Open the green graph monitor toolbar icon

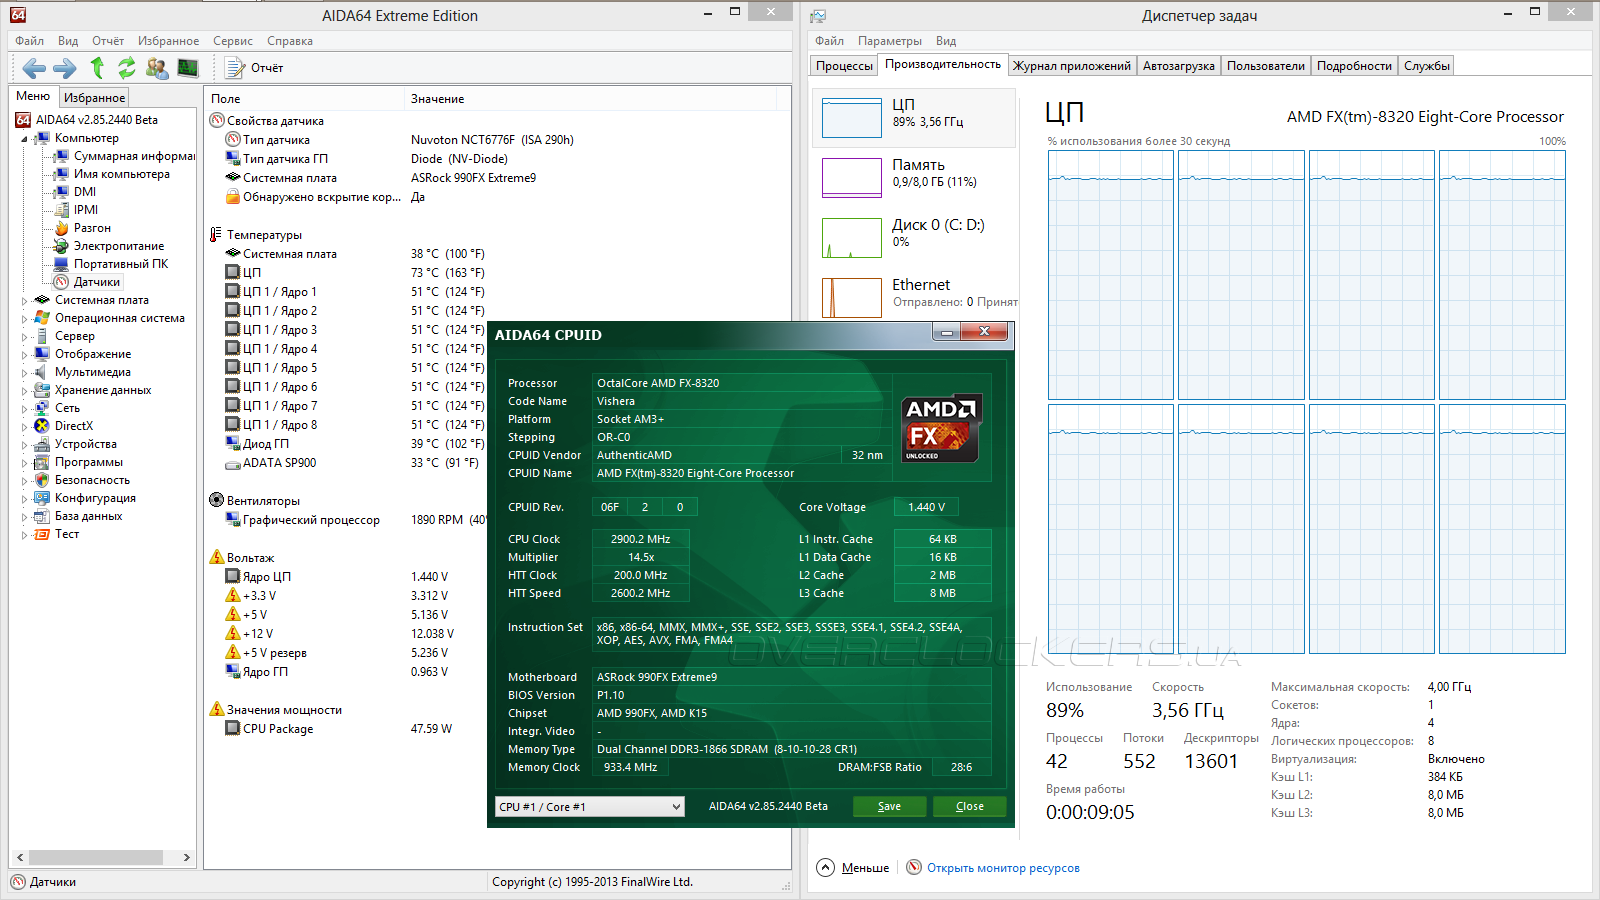tap(188, 68)
